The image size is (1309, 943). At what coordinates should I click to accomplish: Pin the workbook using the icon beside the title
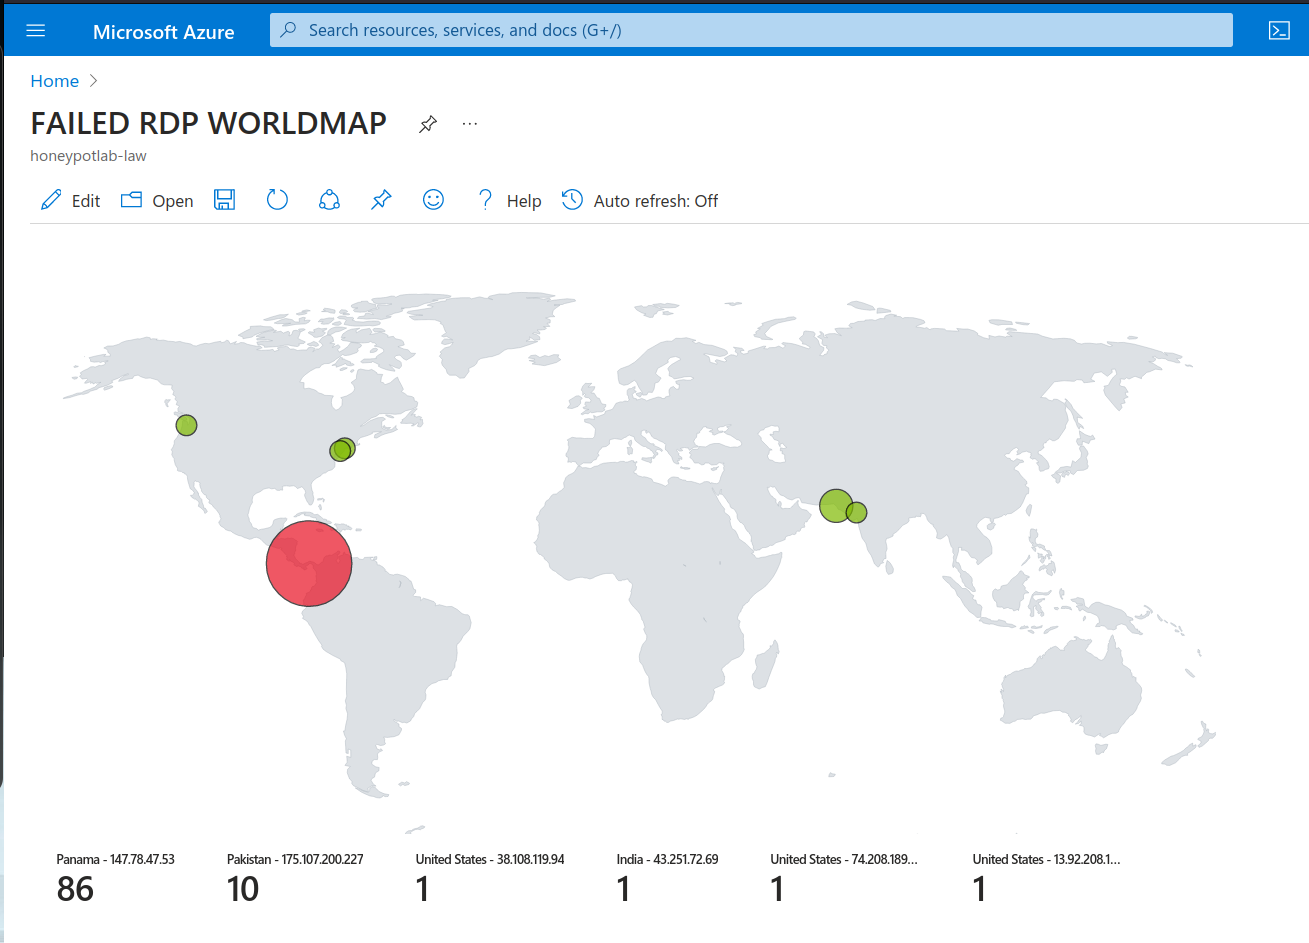428,124
